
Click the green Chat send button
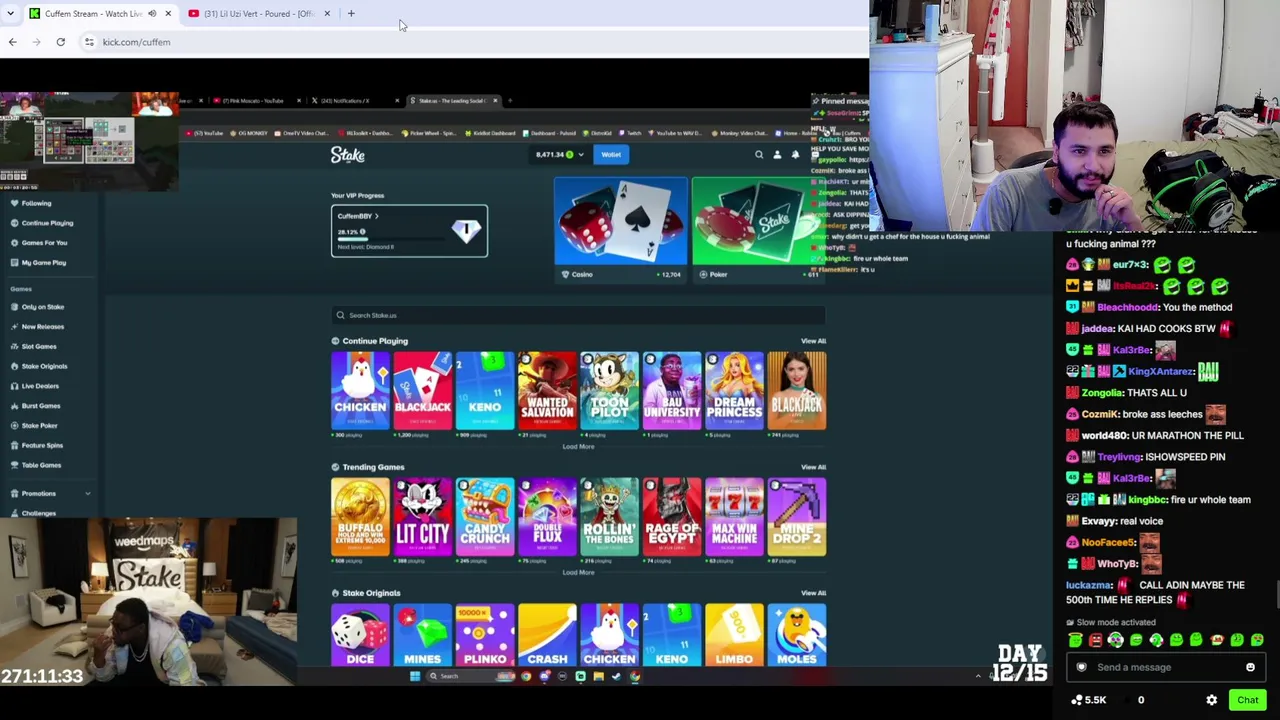(1247, 700)
